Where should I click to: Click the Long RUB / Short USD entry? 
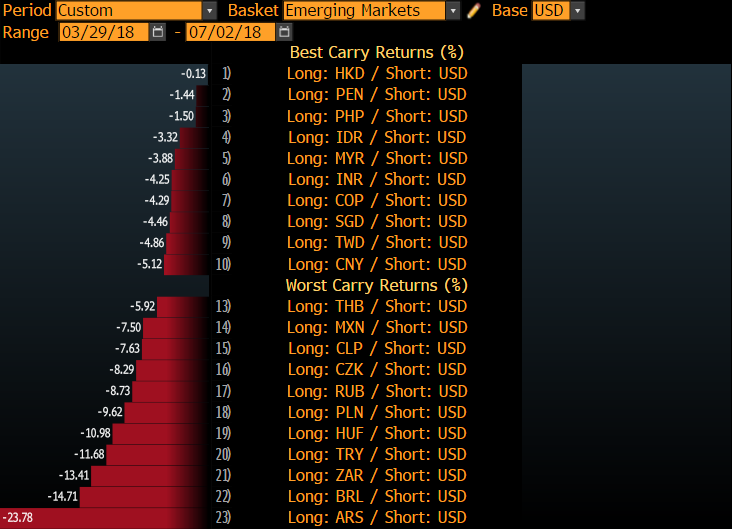376,391
